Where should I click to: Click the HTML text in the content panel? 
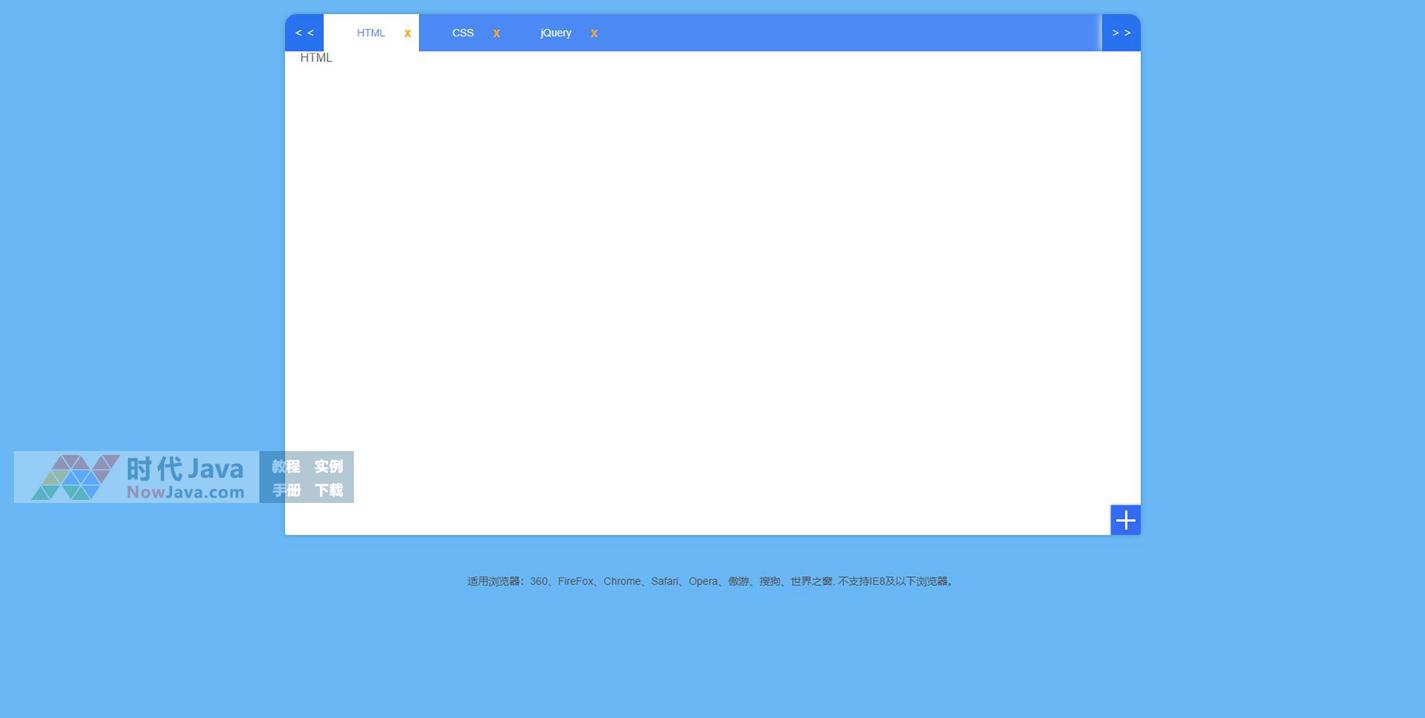click(x=316, y=58)
